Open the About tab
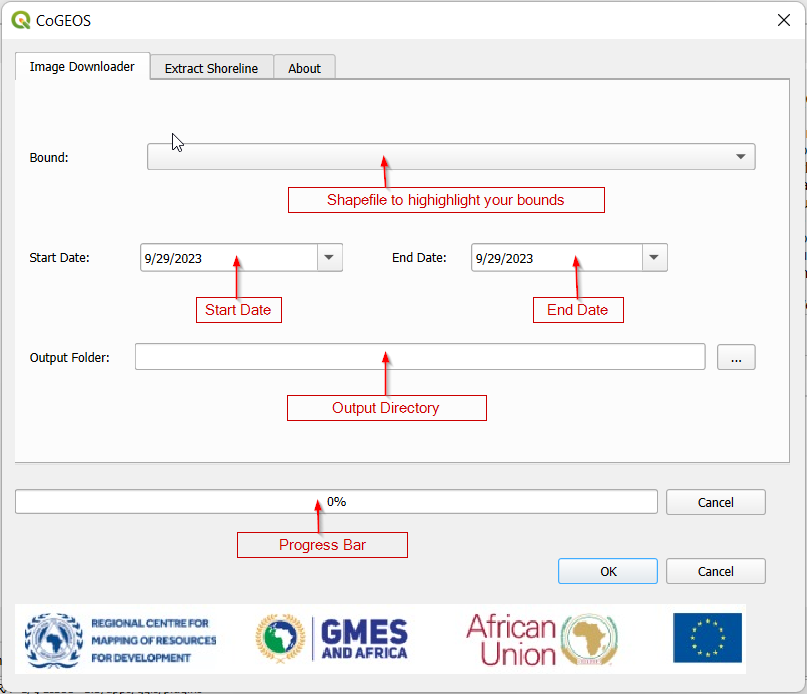The height and width of the screenshot is (694, 807). coord(304,68)
